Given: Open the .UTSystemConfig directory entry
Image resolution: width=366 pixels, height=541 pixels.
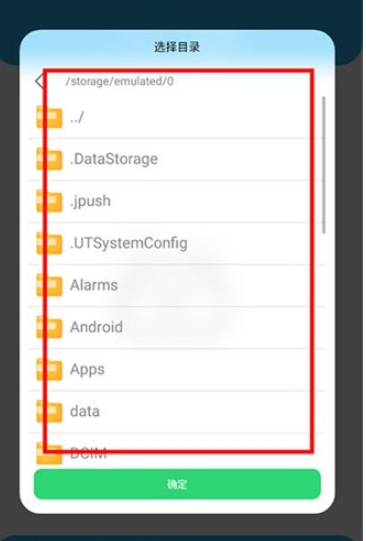Looking at the screenshot, I should point(177,243).
